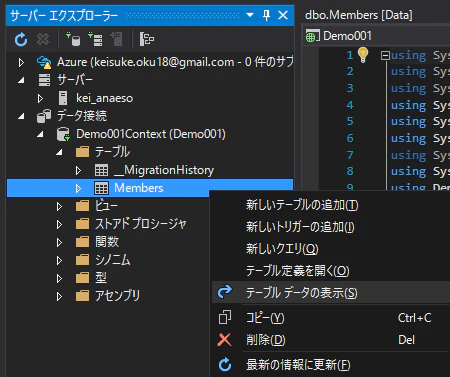
Task: Collapse the サーバー node
Action: (21, 80)
